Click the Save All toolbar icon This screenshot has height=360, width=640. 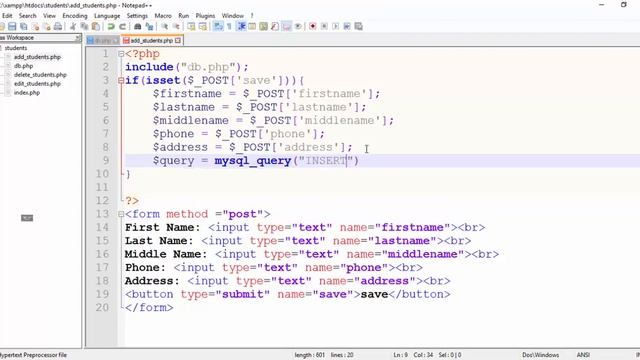click(24, 27)
